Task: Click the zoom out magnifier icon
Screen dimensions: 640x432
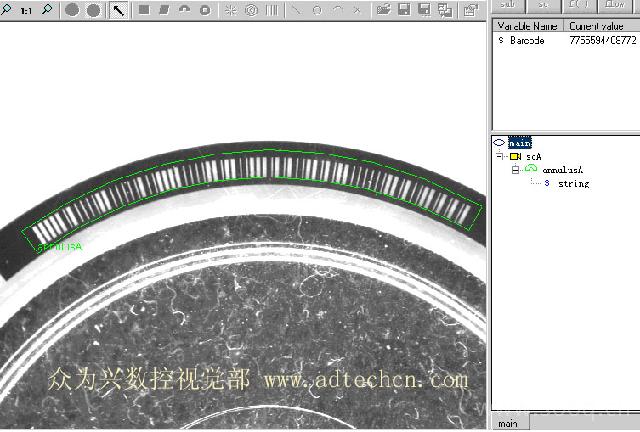Action: click(46, 10)
